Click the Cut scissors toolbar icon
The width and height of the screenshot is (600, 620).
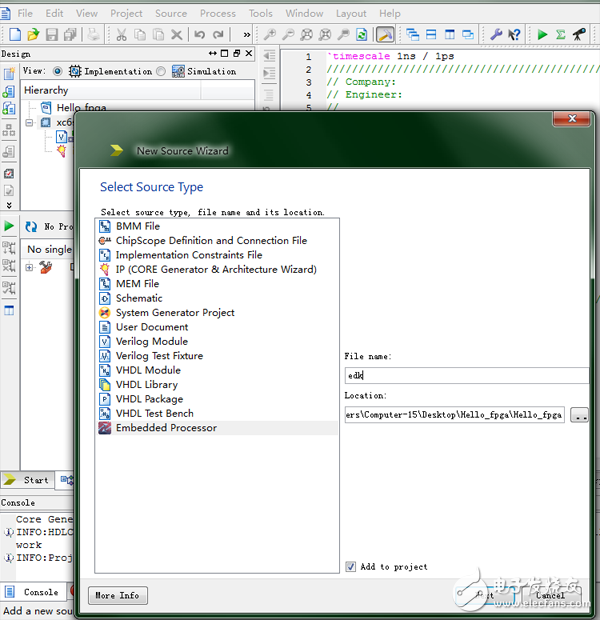121,35
